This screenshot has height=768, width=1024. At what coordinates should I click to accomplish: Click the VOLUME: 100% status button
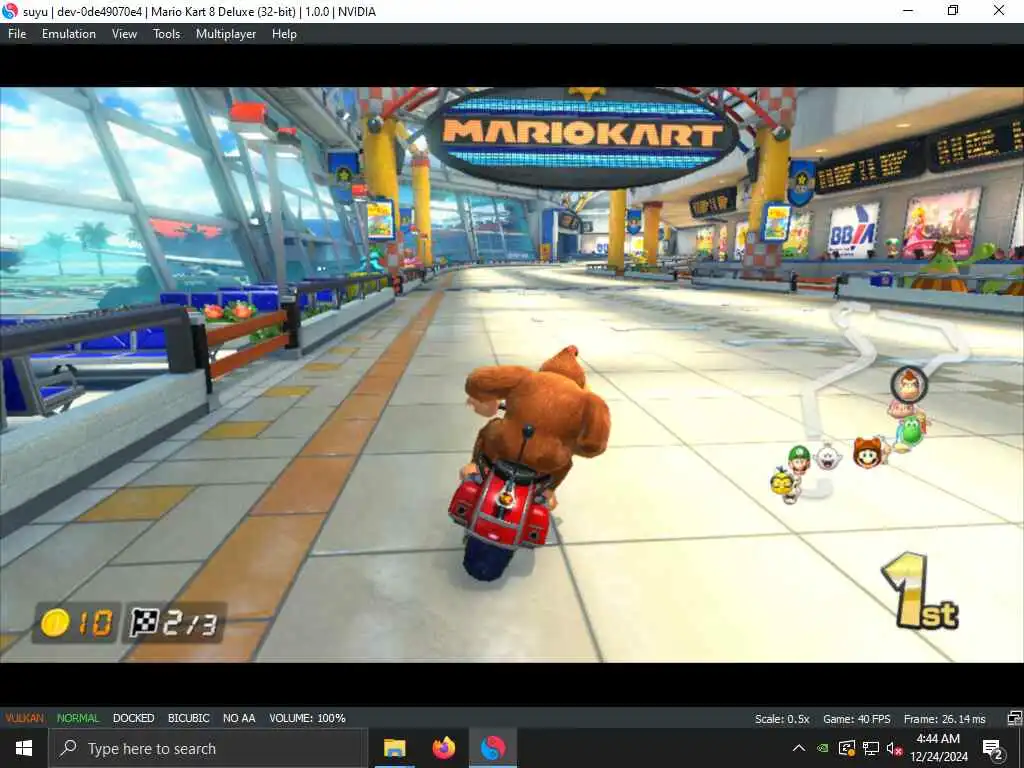[x=307, y=718]
